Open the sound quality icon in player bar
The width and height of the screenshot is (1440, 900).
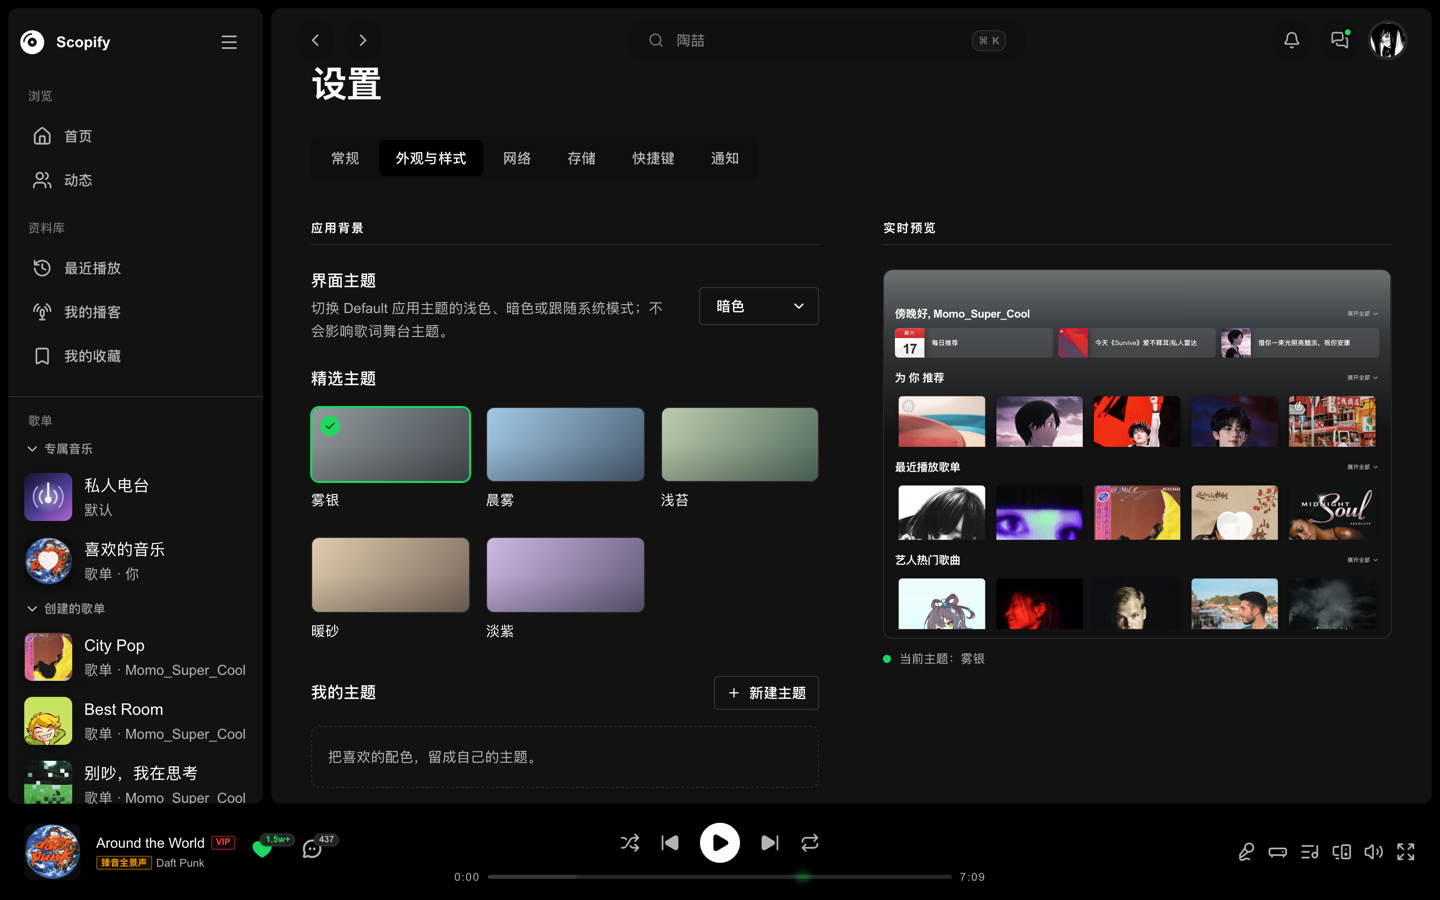(x=1278, y=852)
